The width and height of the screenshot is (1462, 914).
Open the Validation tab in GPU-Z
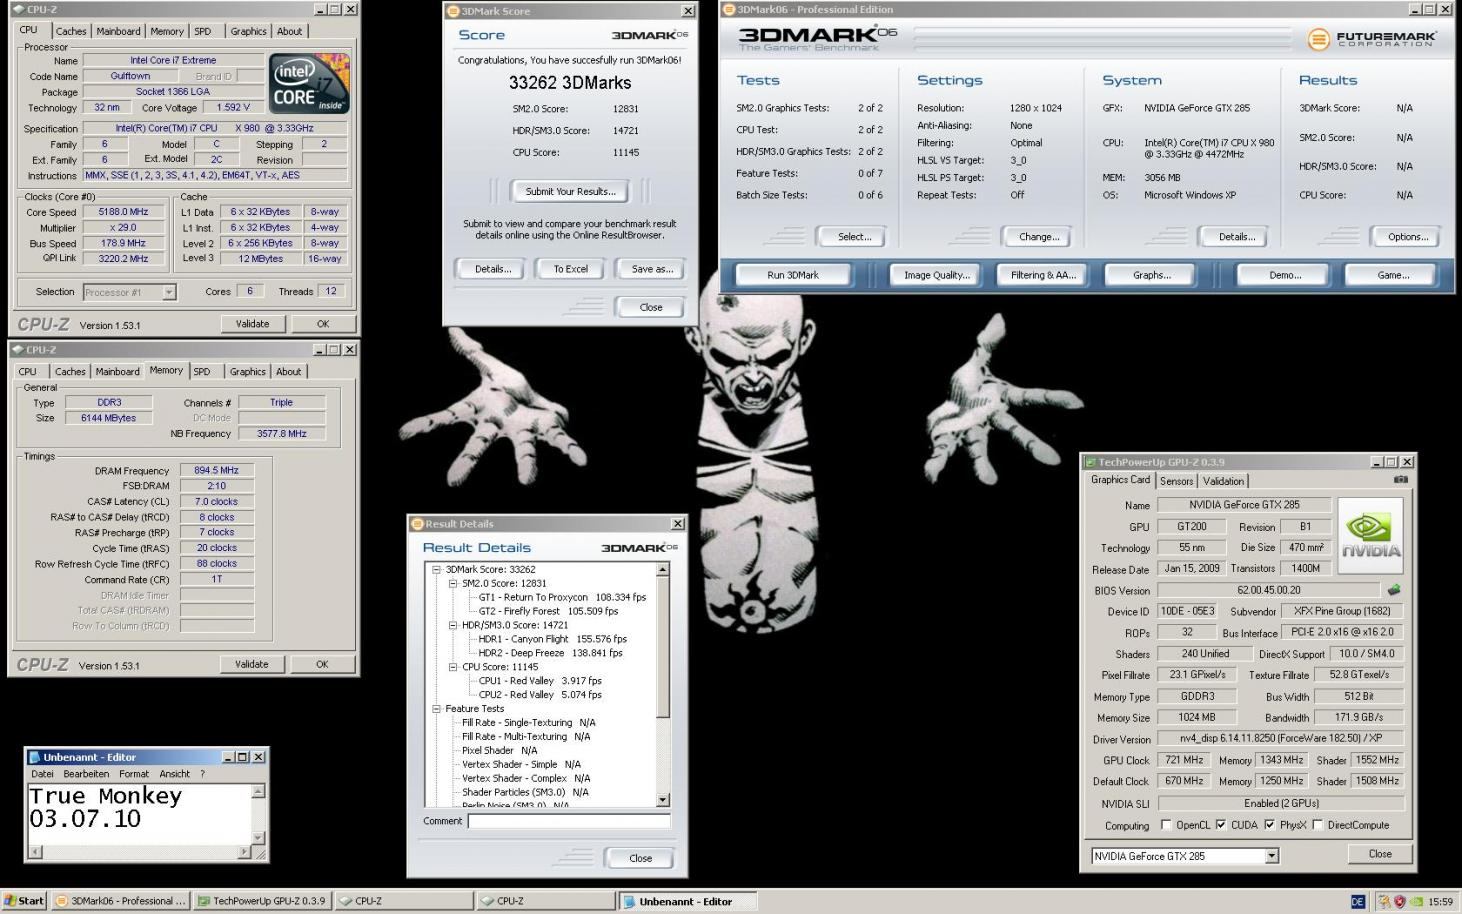coord(1223,481)
